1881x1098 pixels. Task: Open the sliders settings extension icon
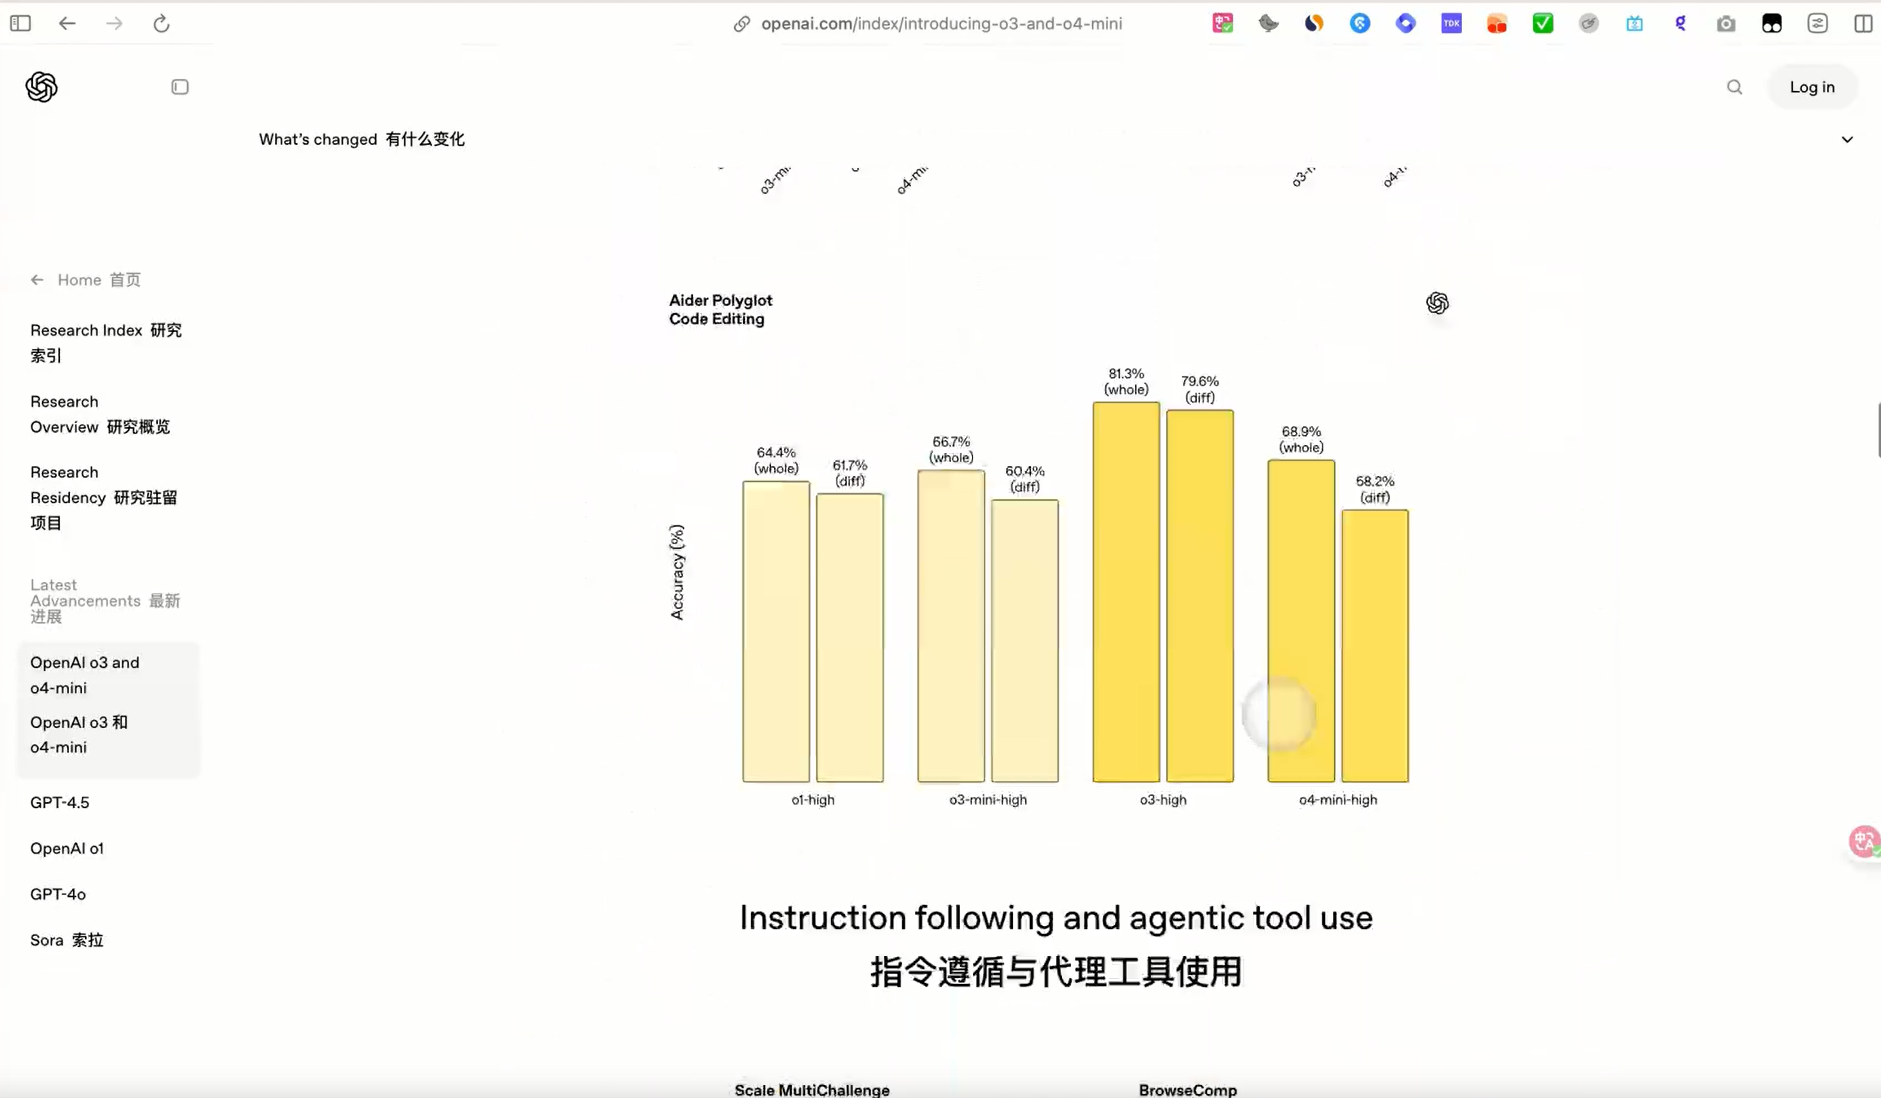pyautogui.click(x=1818, y=23)
